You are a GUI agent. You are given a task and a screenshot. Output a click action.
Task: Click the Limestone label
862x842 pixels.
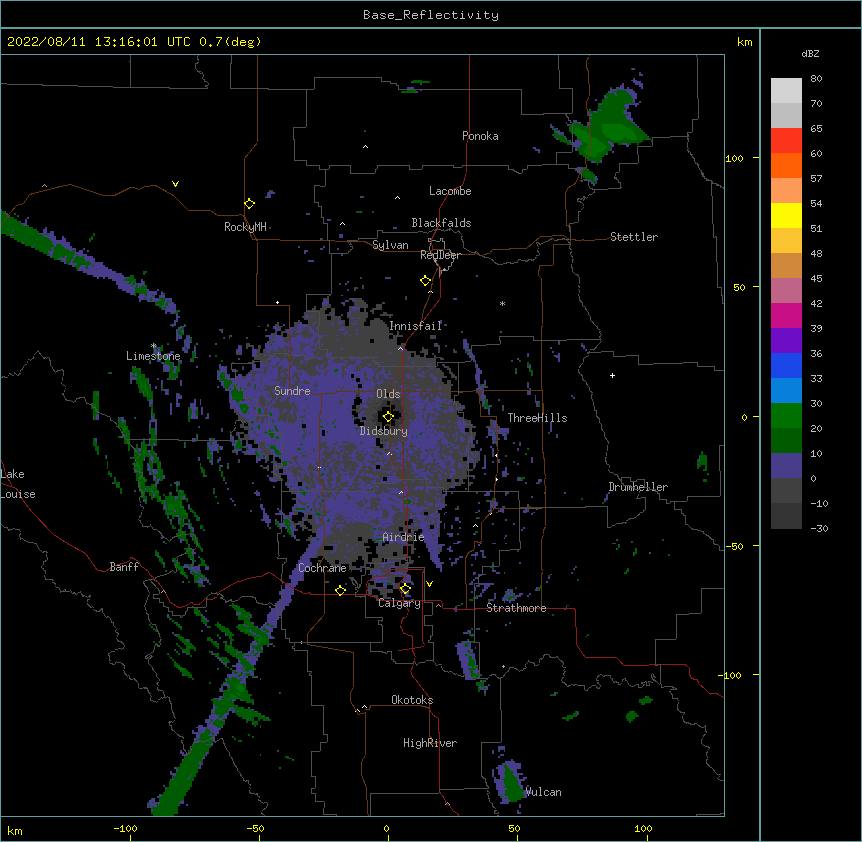point(153,356)
